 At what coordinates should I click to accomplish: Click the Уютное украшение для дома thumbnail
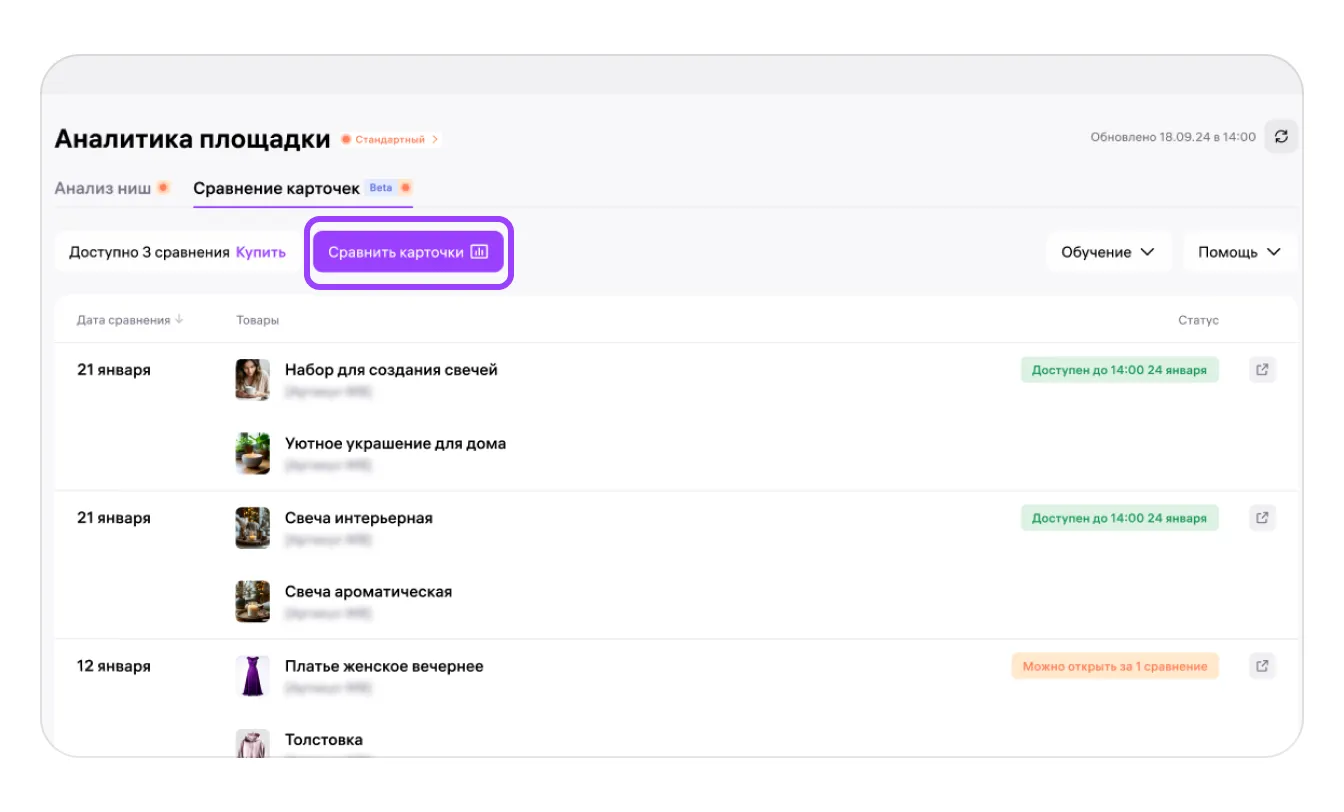tap(253, 453)
